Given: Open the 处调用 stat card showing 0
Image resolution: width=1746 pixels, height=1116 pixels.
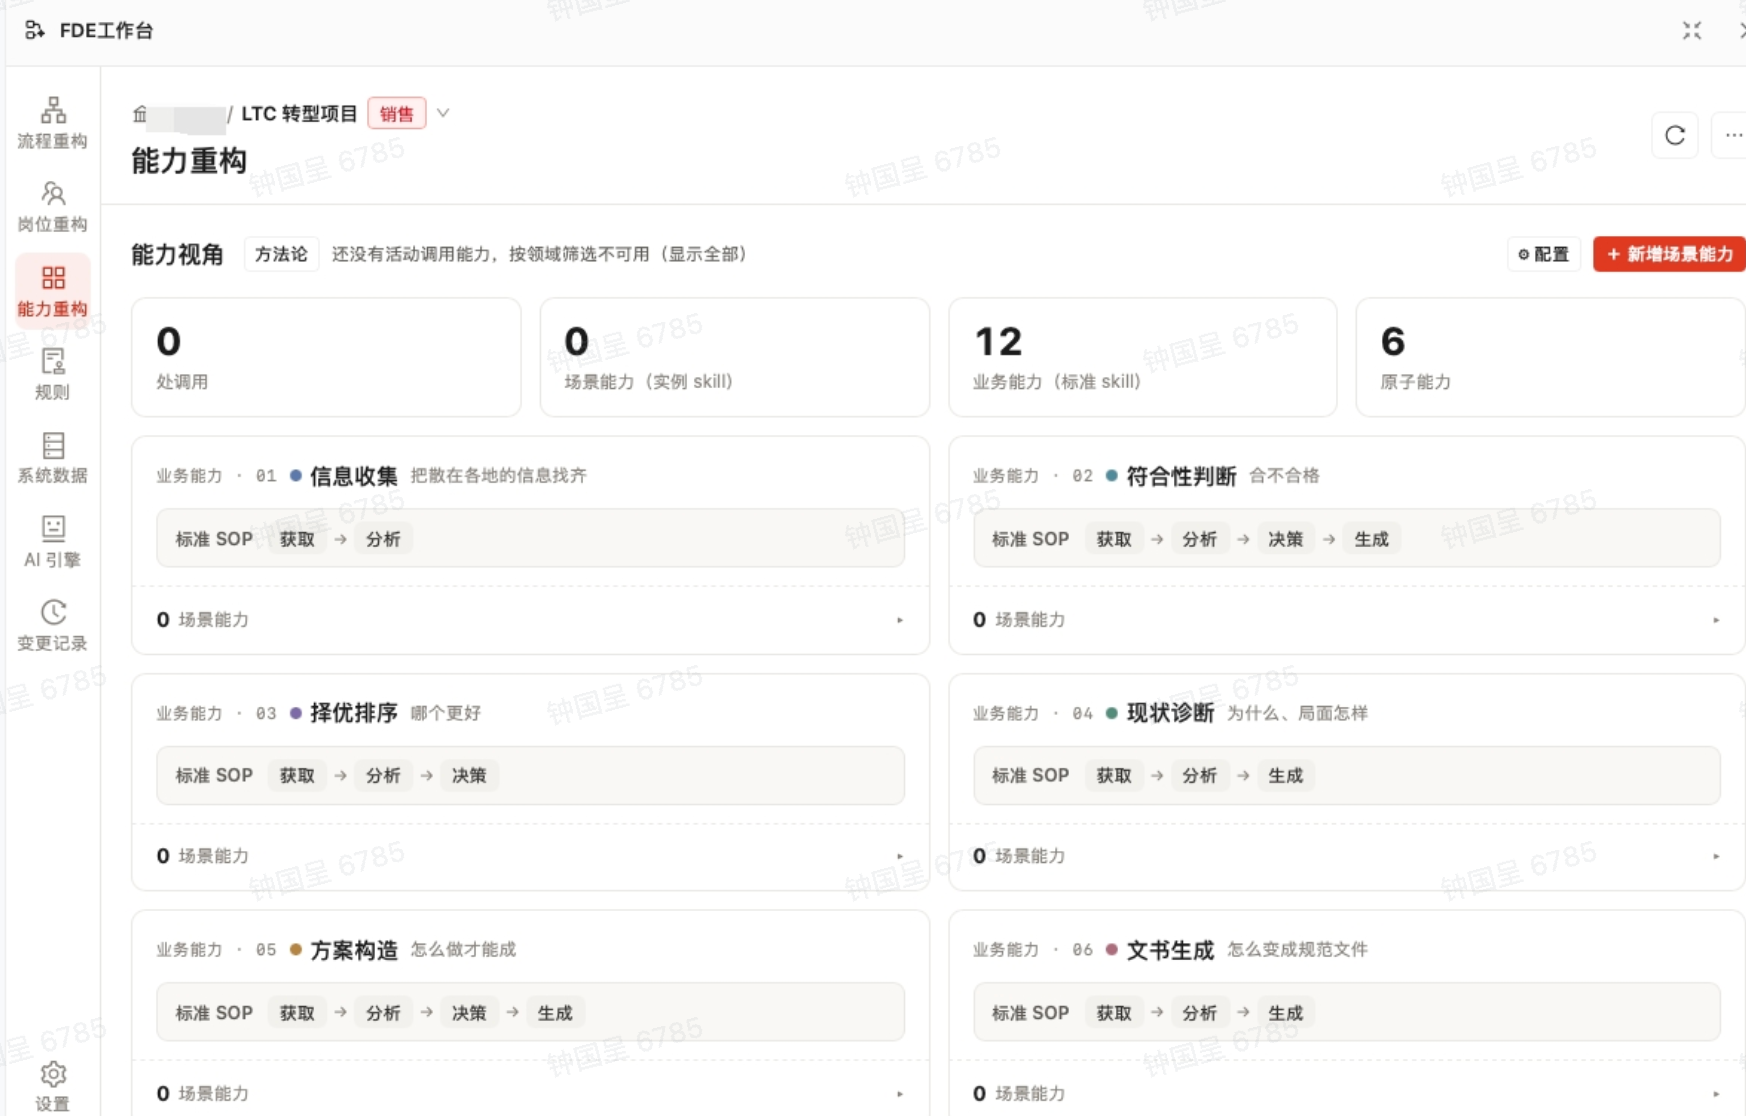Looking at the screenshot, I should click(x=326, y=357).
